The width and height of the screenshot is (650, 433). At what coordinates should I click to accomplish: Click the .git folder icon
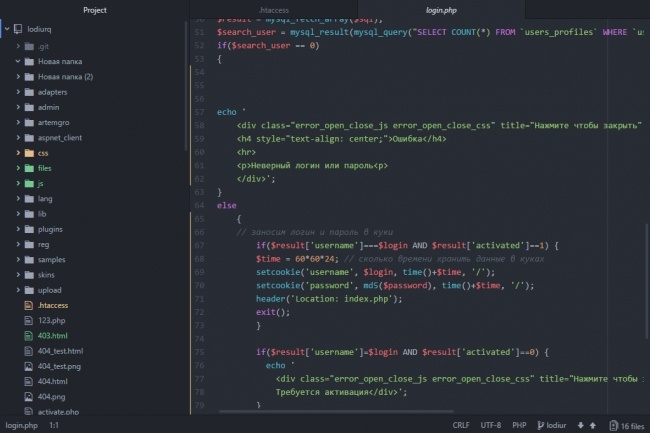coord(29,46)
